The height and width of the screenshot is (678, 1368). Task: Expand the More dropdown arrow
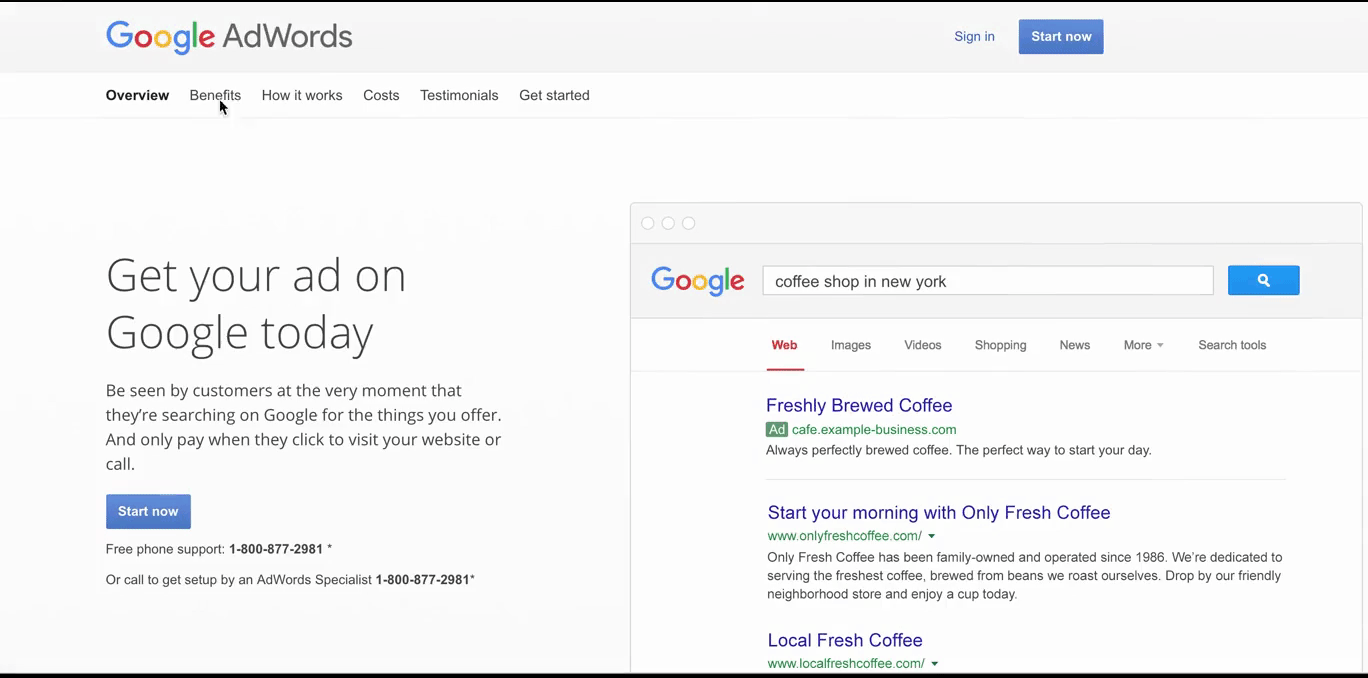[x=1160, y=346]
